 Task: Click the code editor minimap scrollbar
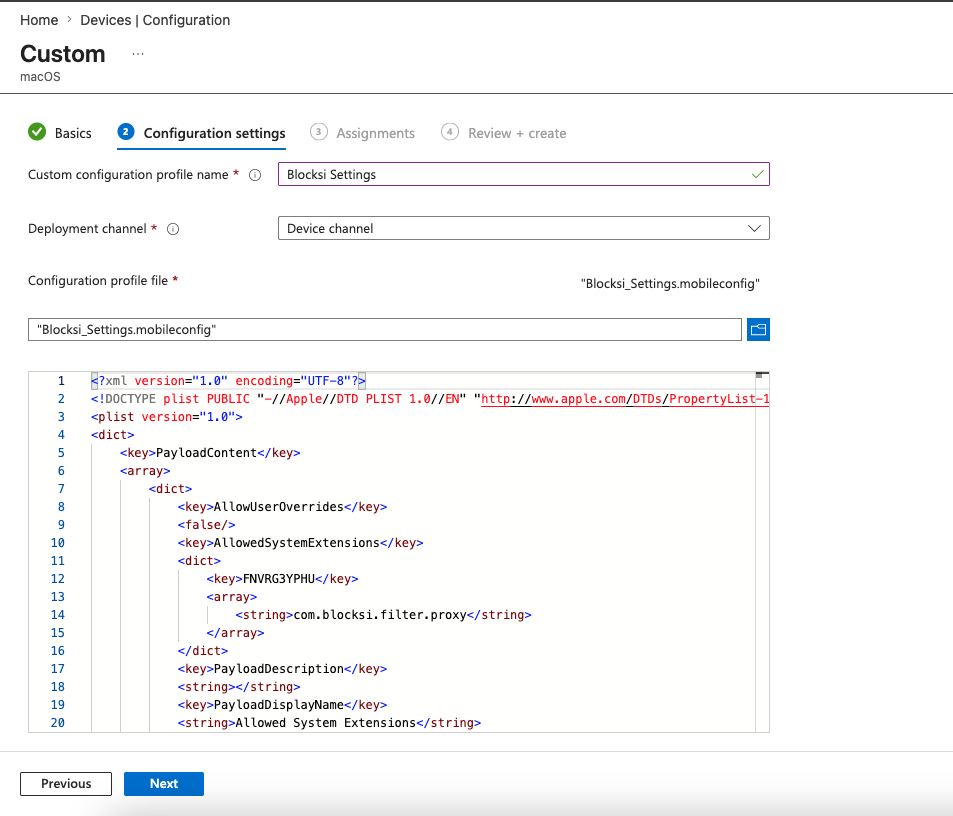pos(762,552)
